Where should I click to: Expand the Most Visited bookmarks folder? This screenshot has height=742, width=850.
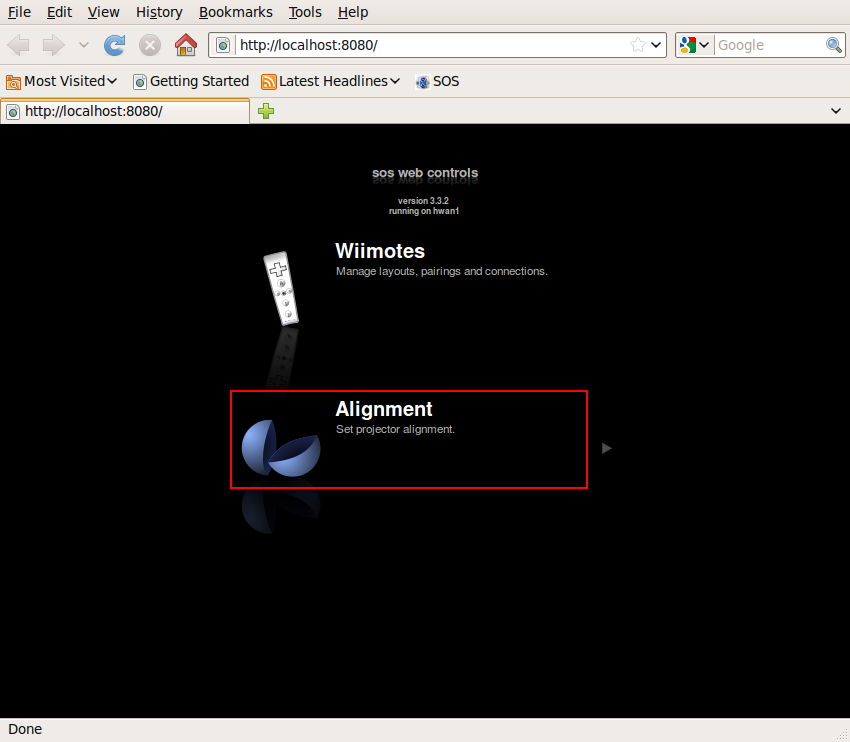(x=61, y=81)
